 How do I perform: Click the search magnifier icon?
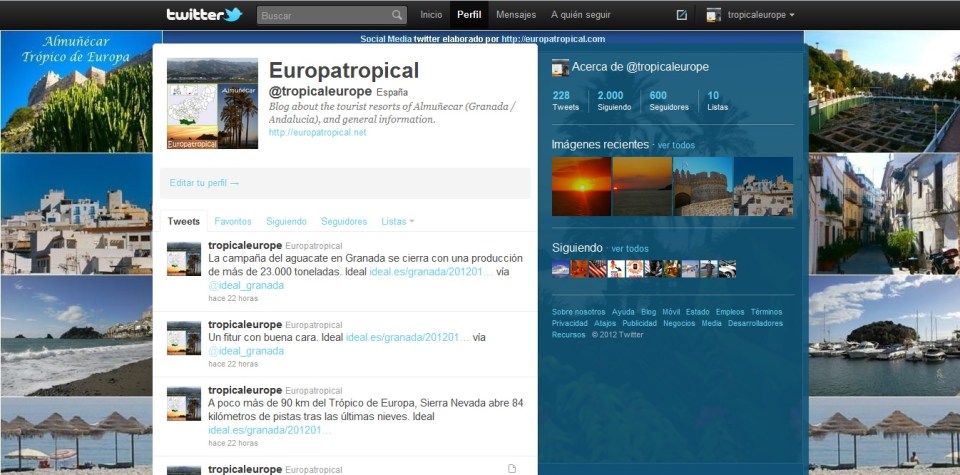coord(397,15)
